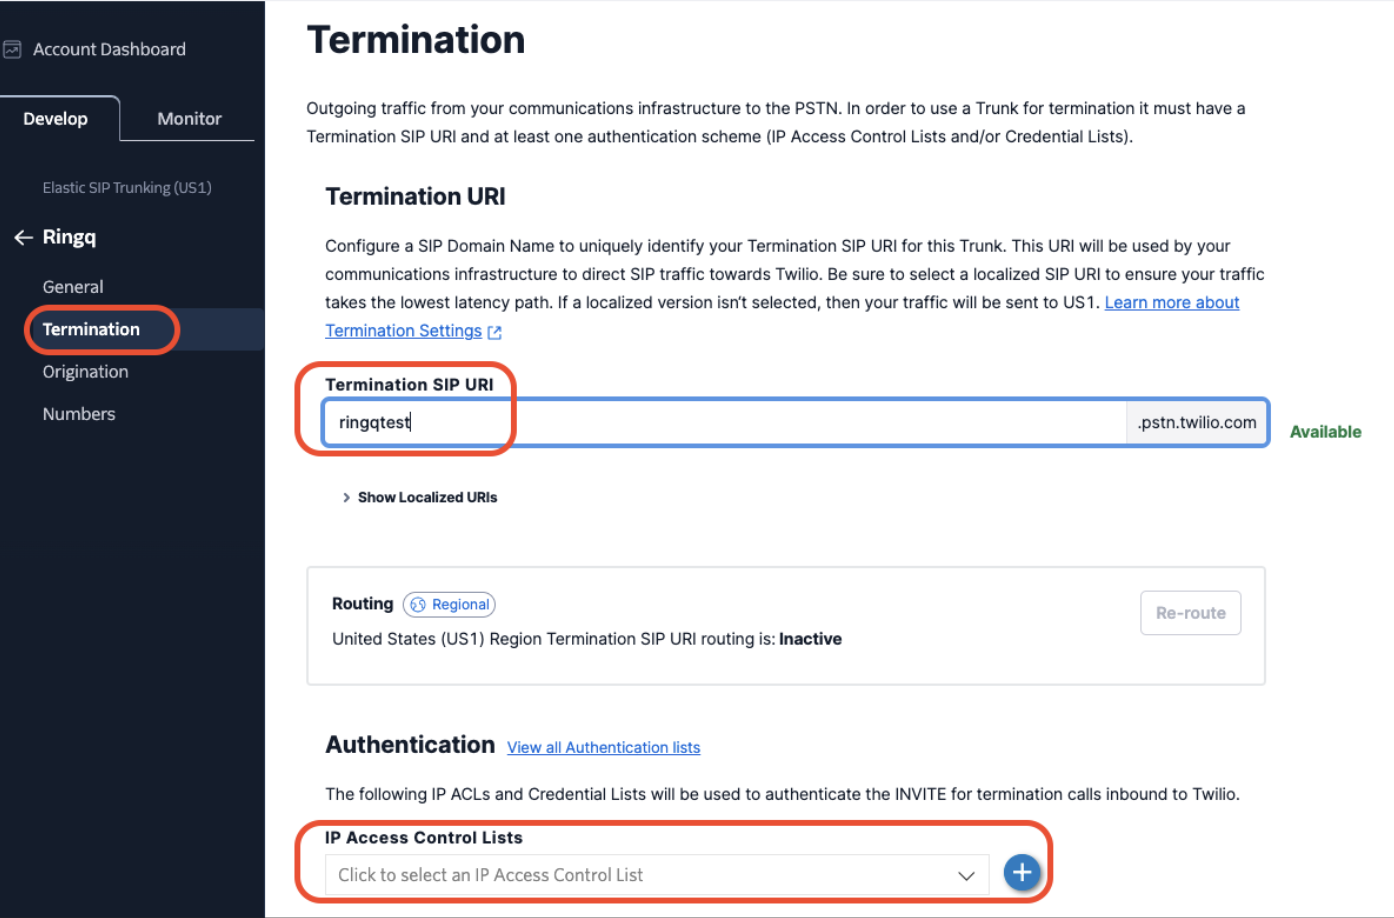The height and width of the screenshot is (918, 1394).
Task: Switch to the Monitor tab
Action: click(x=188, y=118)
